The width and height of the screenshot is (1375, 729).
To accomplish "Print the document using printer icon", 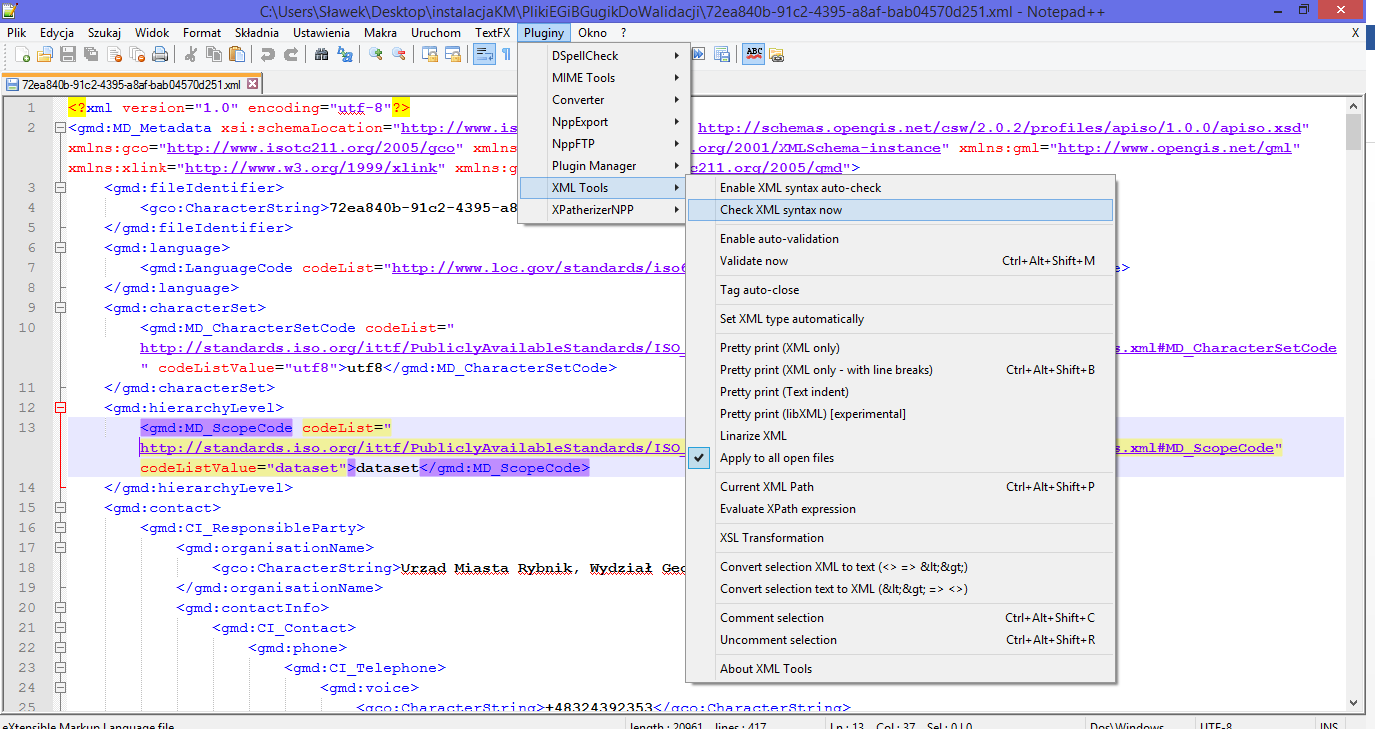I will 160,54.
